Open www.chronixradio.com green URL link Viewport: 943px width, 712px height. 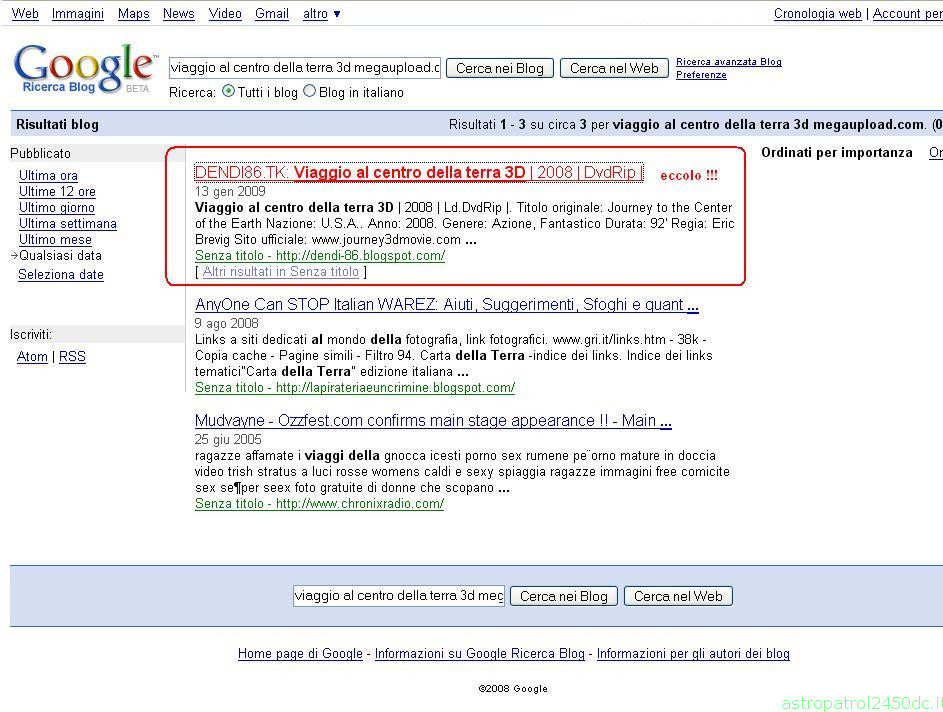[319, 503]
